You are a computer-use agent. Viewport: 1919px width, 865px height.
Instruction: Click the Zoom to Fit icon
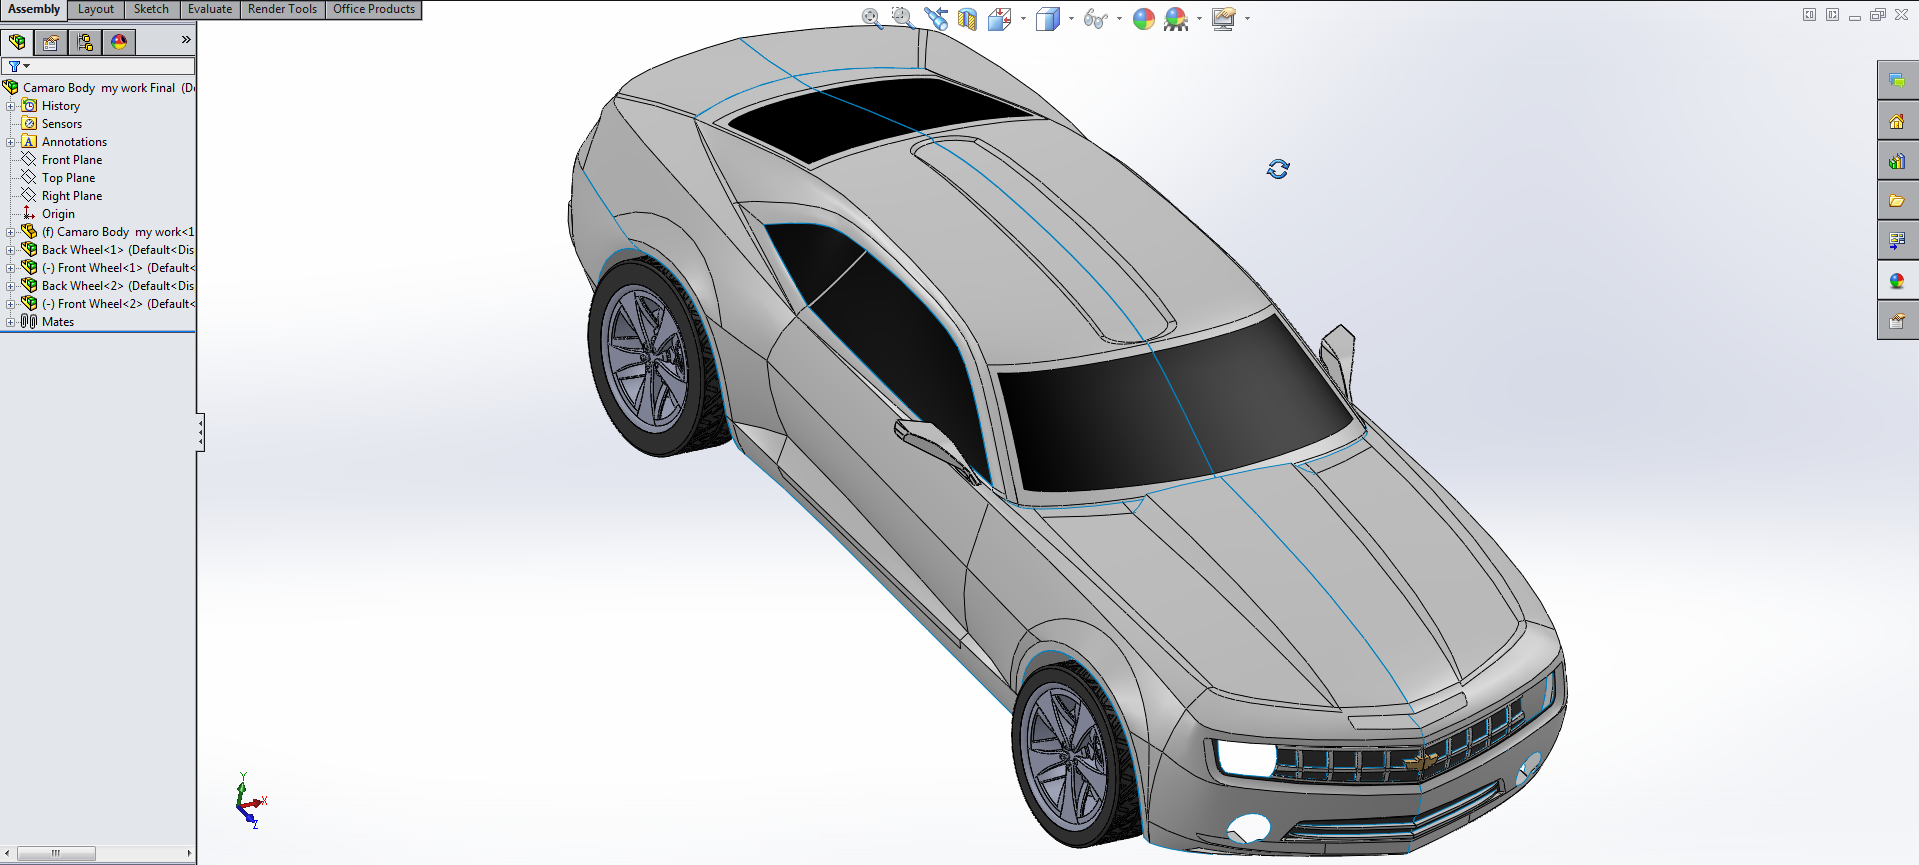pos(872,18)
